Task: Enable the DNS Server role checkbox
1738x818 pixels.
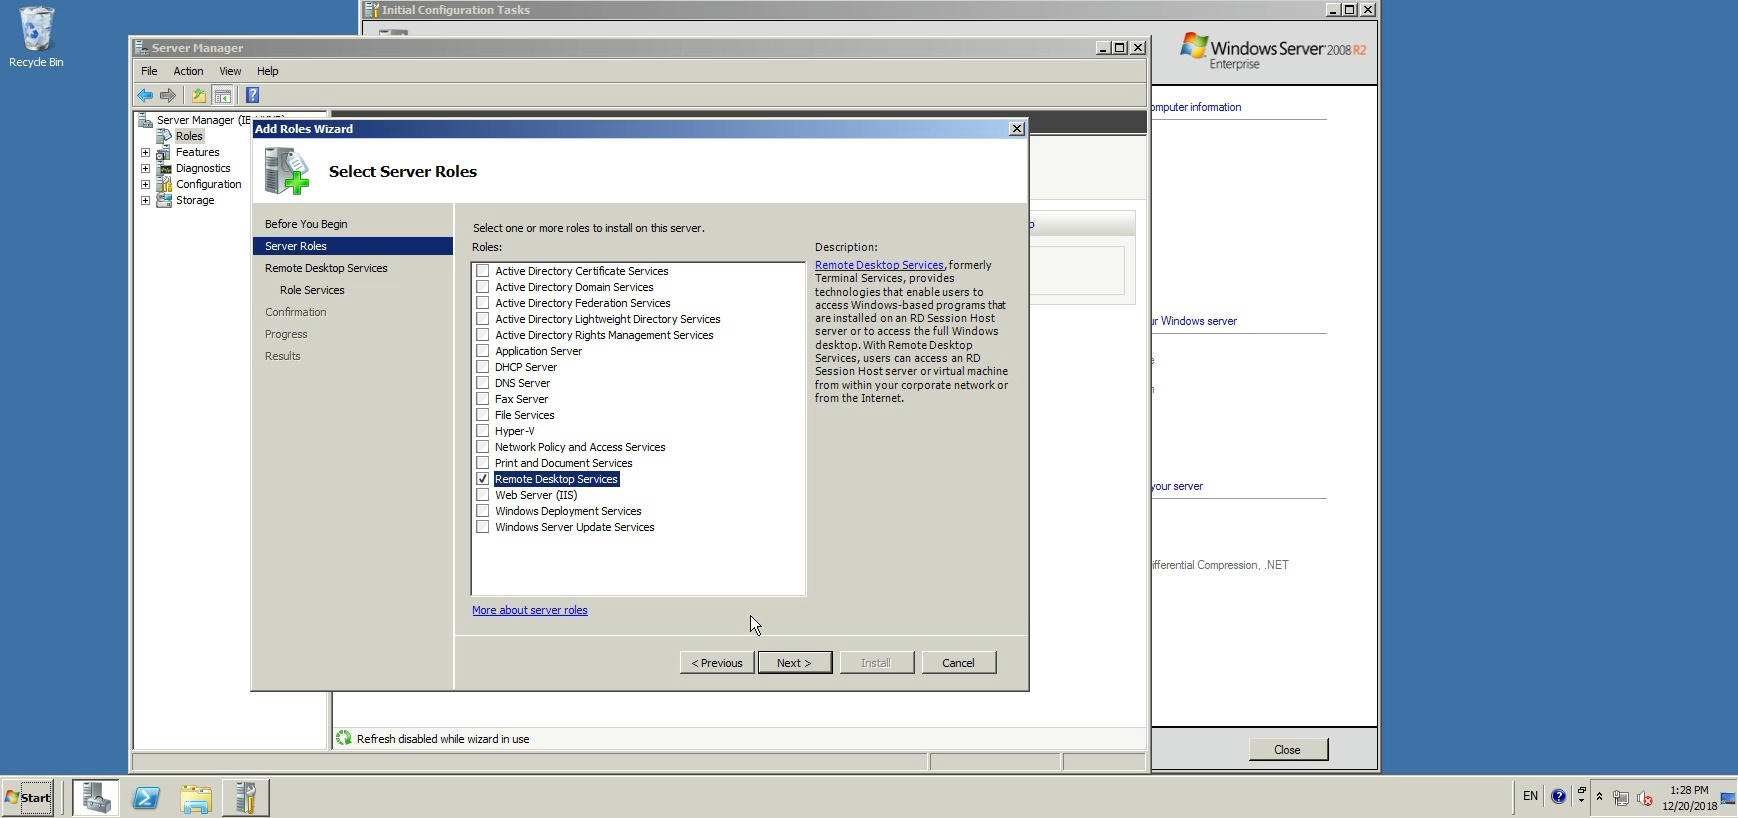Action: (483, 383)
